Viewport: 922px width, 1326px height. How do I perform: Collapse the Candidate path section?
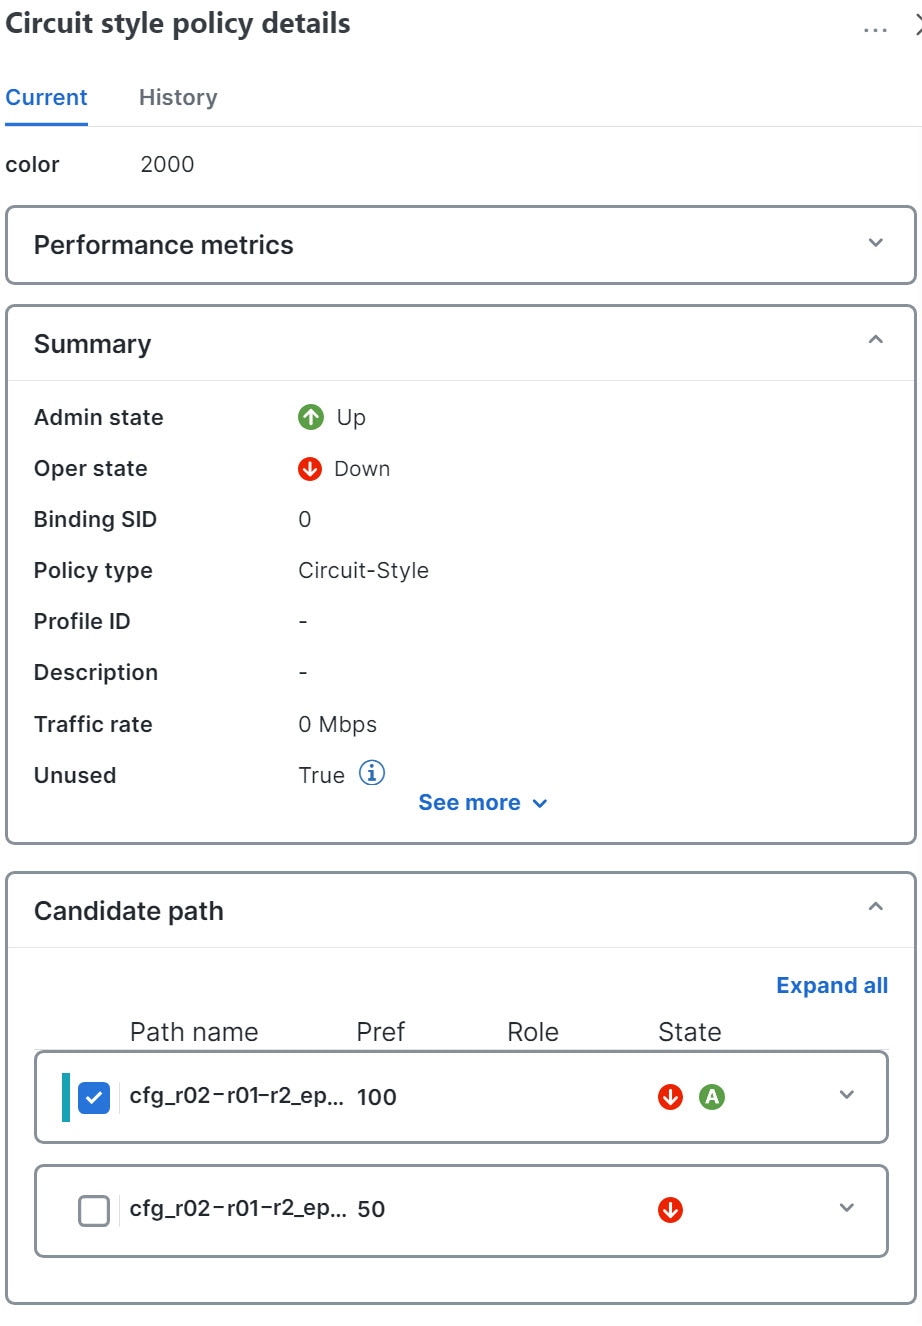[876, 907]
